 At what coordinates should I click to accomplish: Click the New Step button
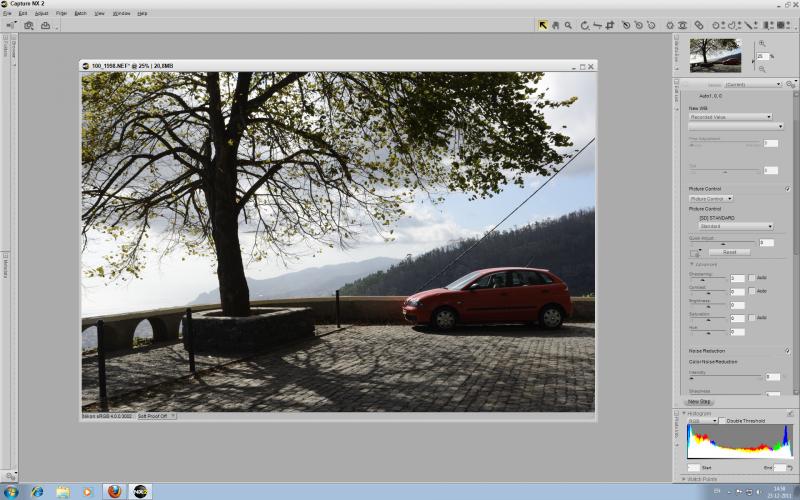pyautogui.click(x=699, y=402)
